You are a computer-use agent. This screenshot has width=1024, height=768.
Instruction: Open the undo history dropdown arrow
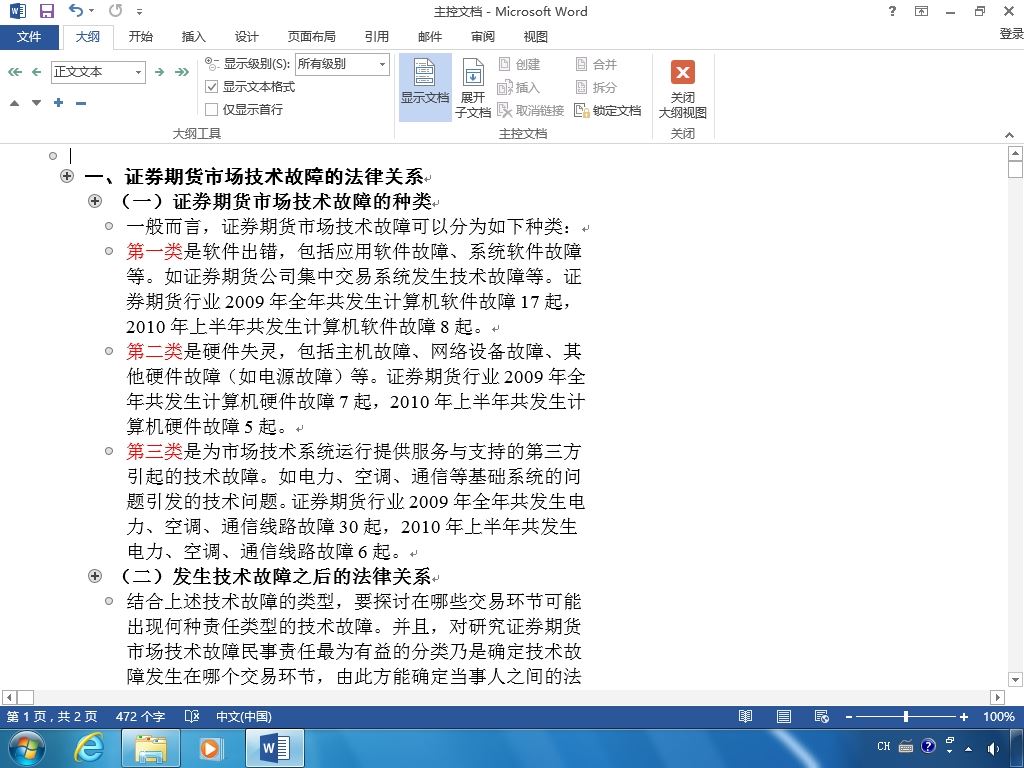[x=91, y=11]
